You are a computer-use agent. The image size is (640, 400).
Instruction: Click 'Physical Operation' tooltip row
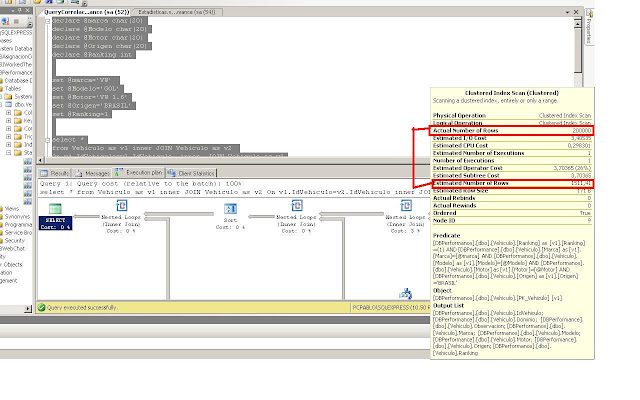coord(512,116)
